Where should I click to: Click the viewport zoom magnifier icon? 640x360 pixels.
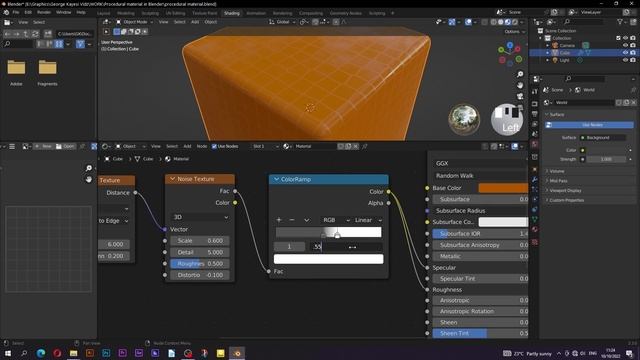[520, 74]
